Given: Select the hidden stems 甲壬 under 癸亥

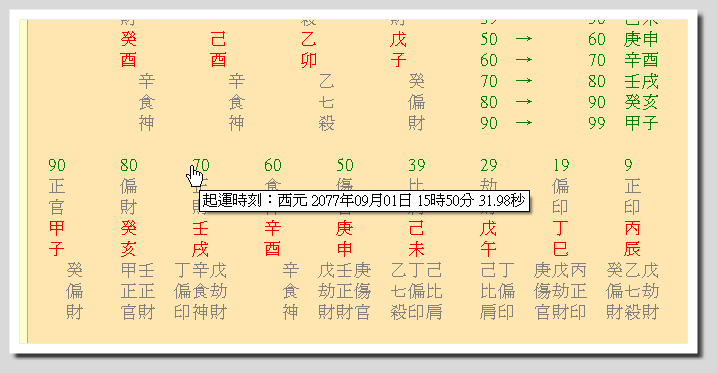Looking at the screenshot, I should (138, 270).
